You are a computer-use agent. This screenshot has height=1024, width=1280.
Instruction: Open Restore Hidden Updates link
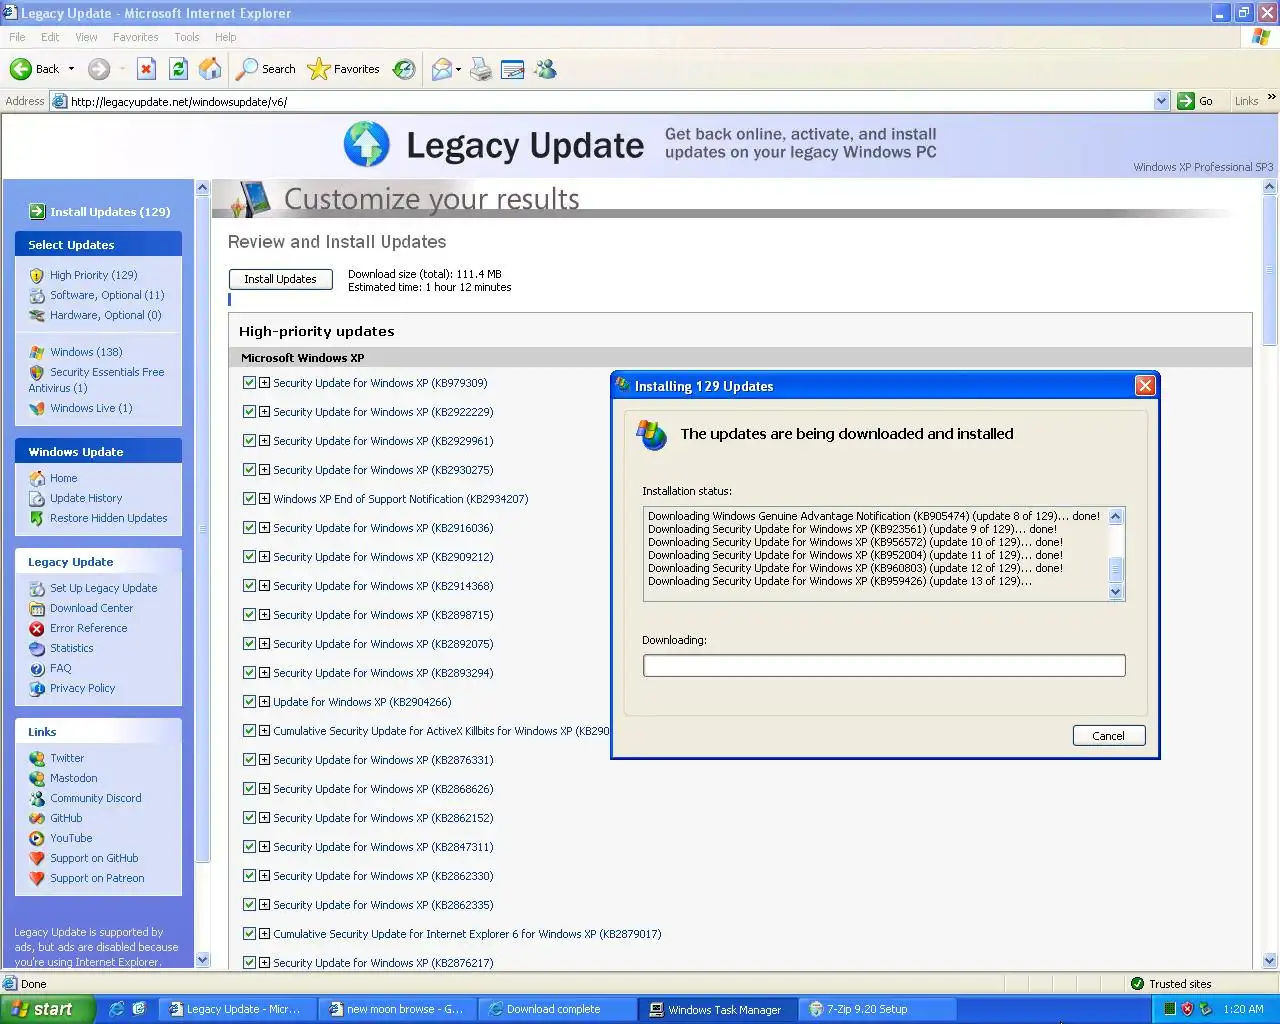click(109, 518)
